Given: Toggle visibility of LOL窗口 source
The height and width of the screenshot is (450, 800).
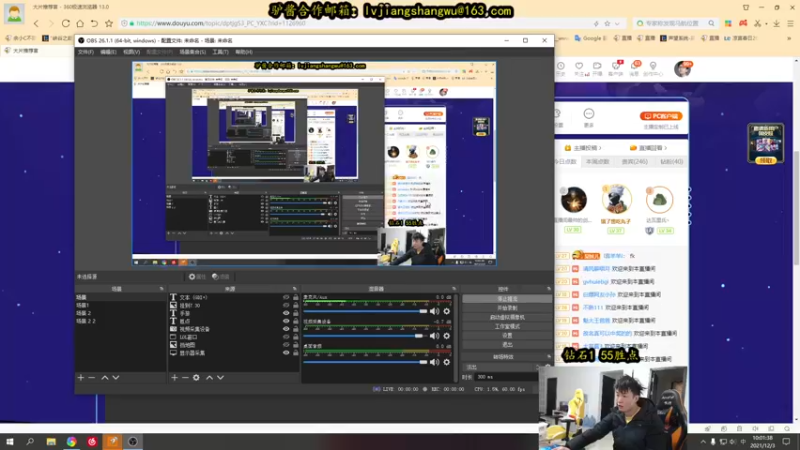Looking at the screenshot, I should tap(286, 337).
